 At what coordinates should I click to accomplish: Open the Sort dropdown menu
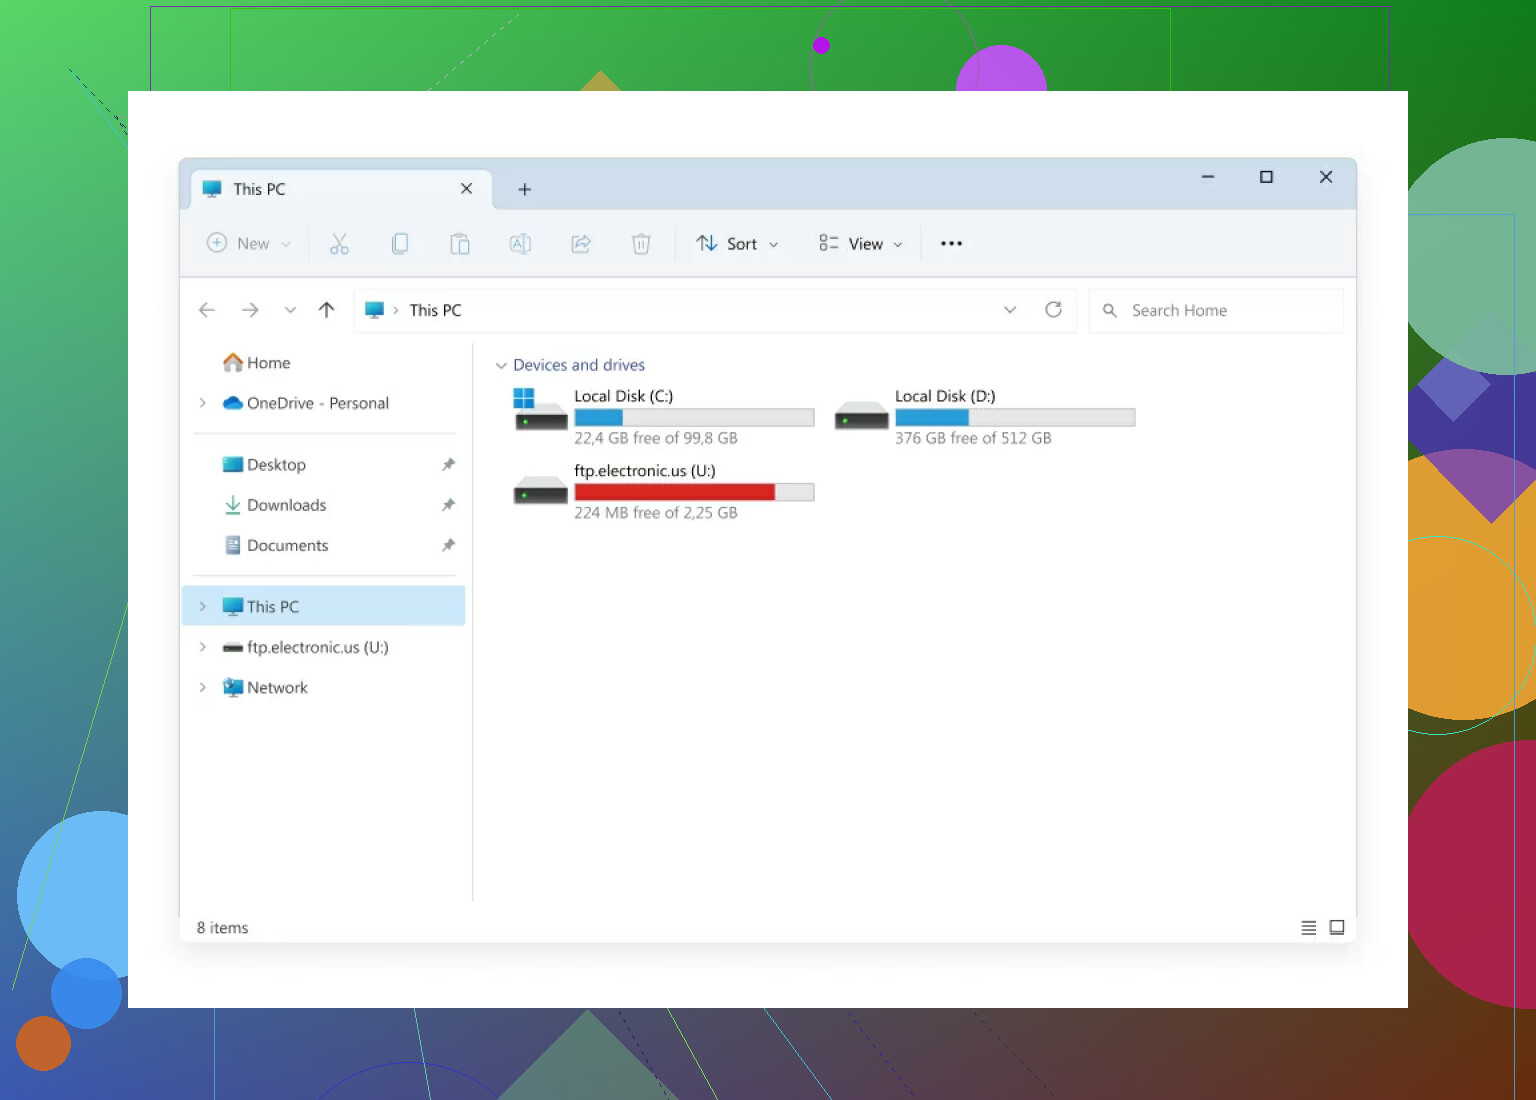738,244
